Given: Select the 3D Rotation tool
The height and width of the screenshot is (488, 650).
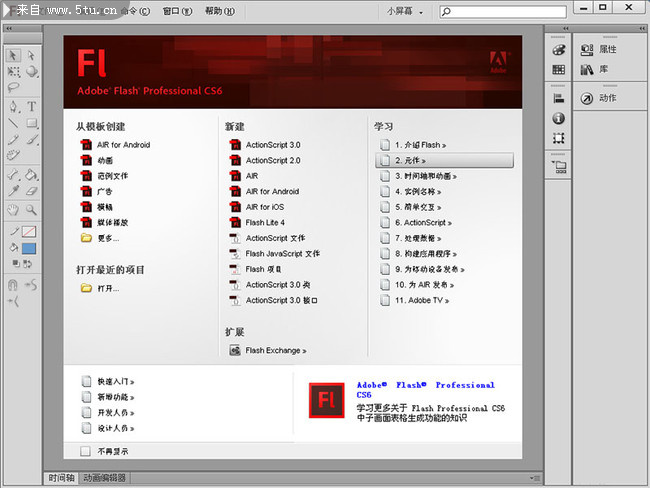Looking at the screenshot, I should [32, 71].
